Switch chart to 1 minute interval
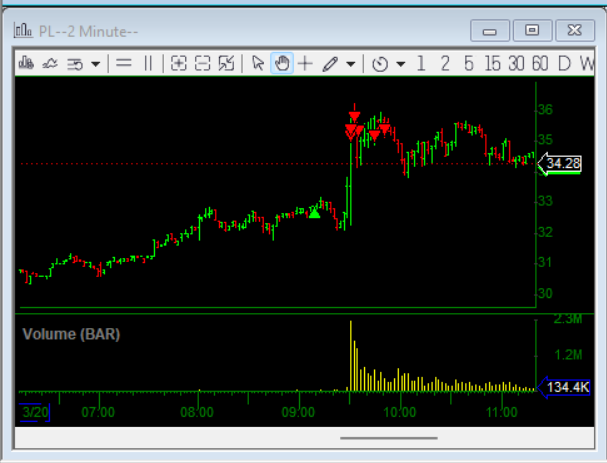Viewport: 607px width, 463px height. click(421, 63)
